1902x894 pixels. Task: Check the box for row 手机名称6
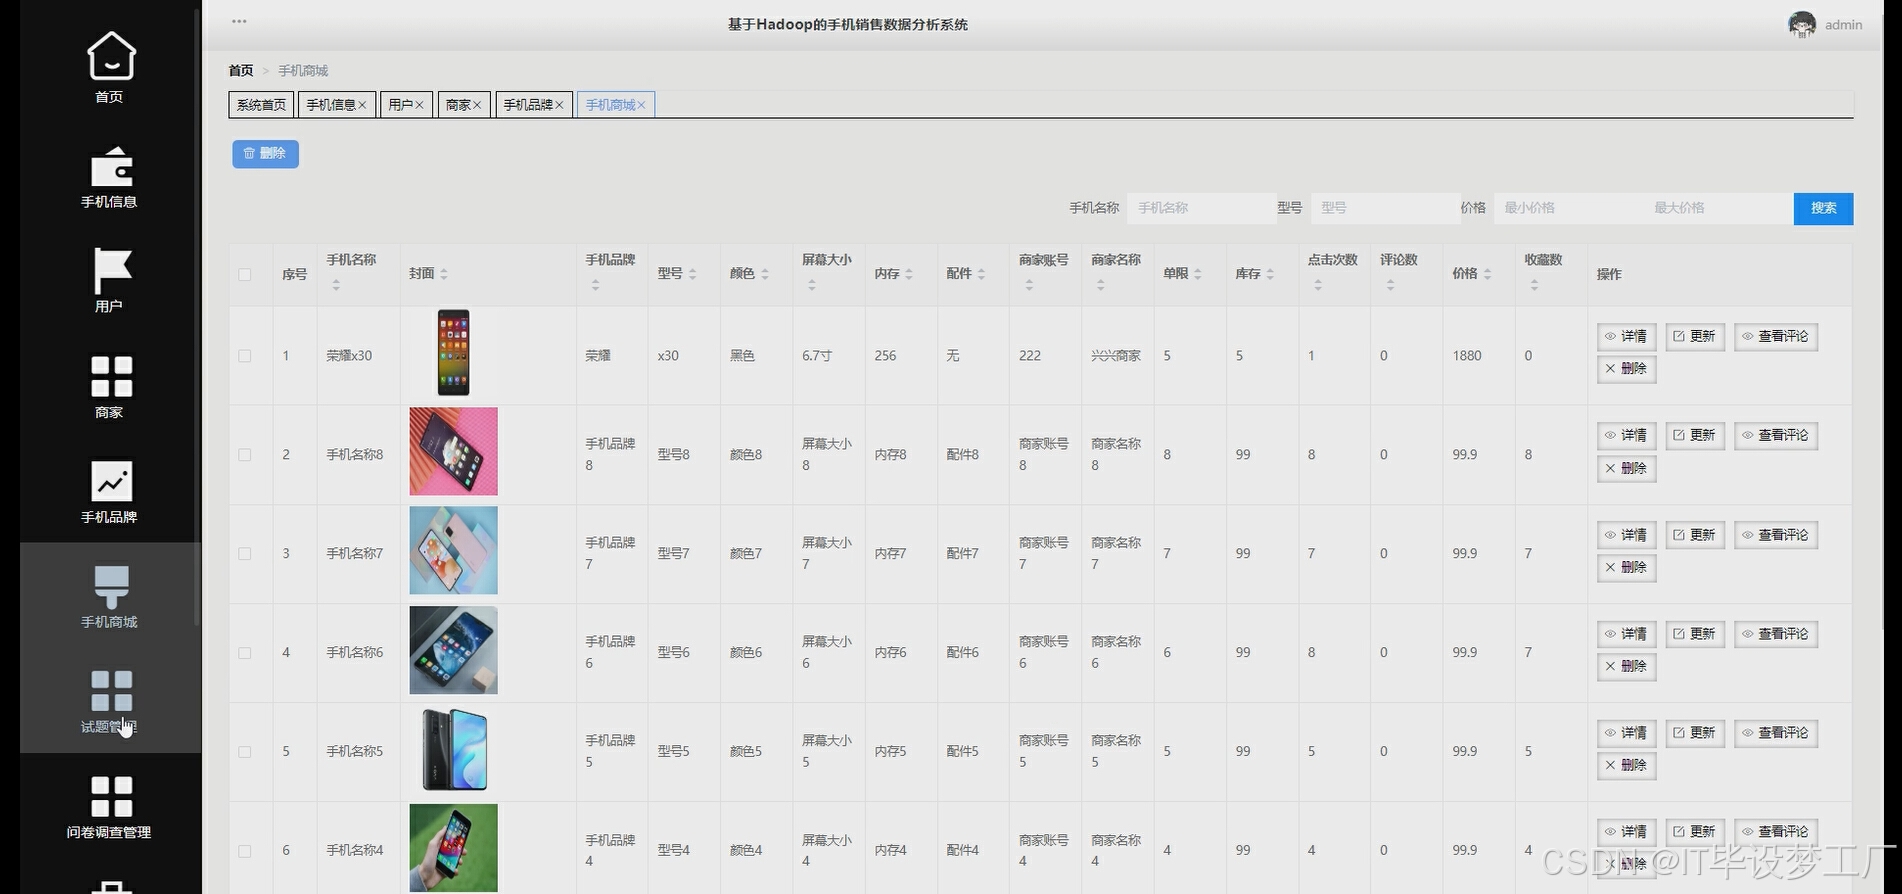[x=245, y=653]
